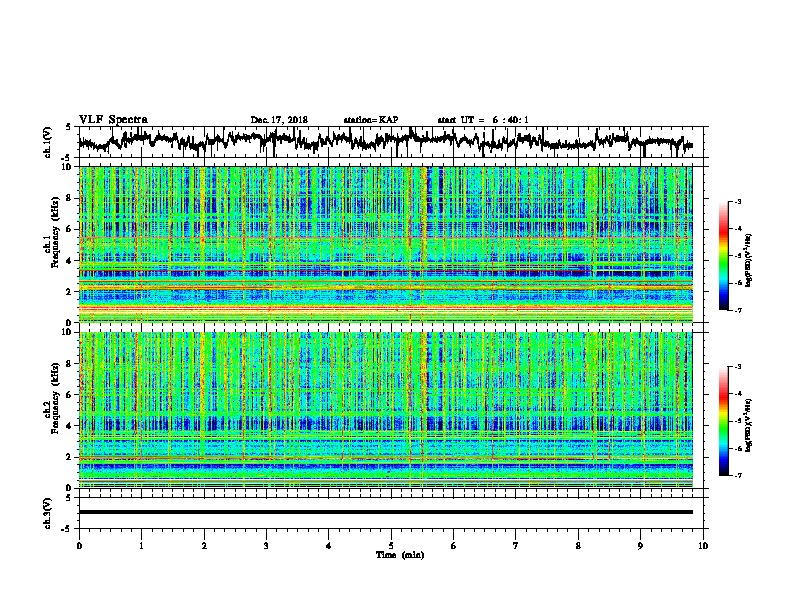Click the "station=KAP" header label
Screen dimensions: 792x612
371,120
